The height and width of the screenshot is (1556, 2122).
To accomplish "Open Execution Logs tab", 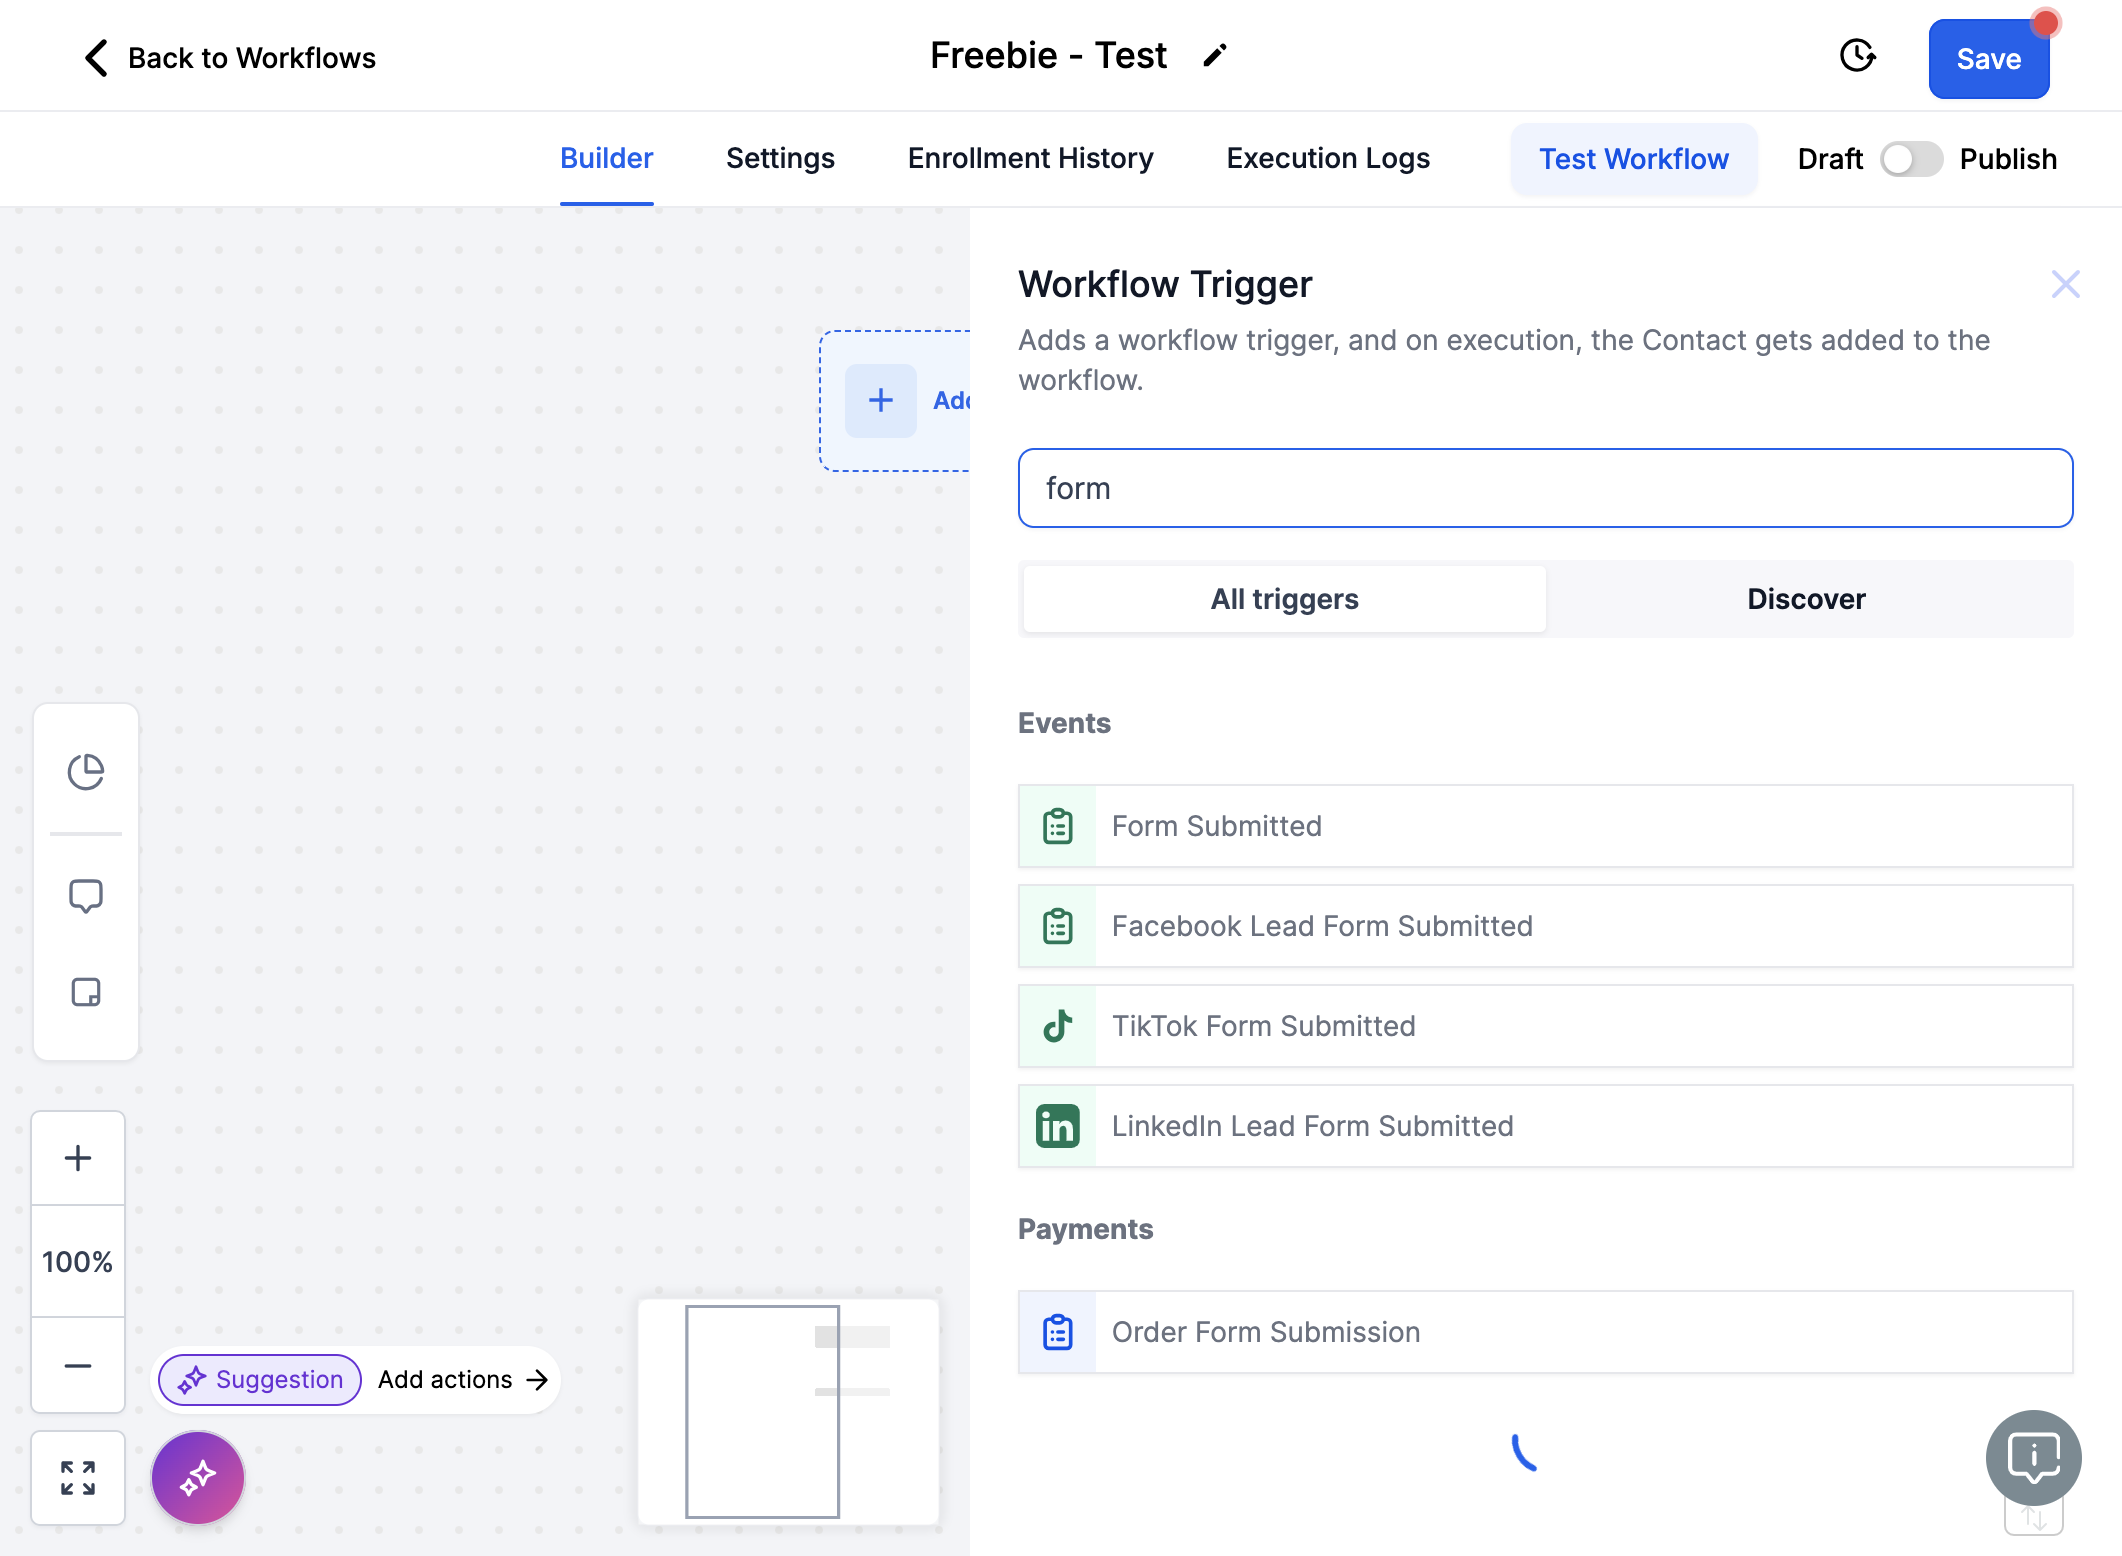I will tap(1328, 158).
